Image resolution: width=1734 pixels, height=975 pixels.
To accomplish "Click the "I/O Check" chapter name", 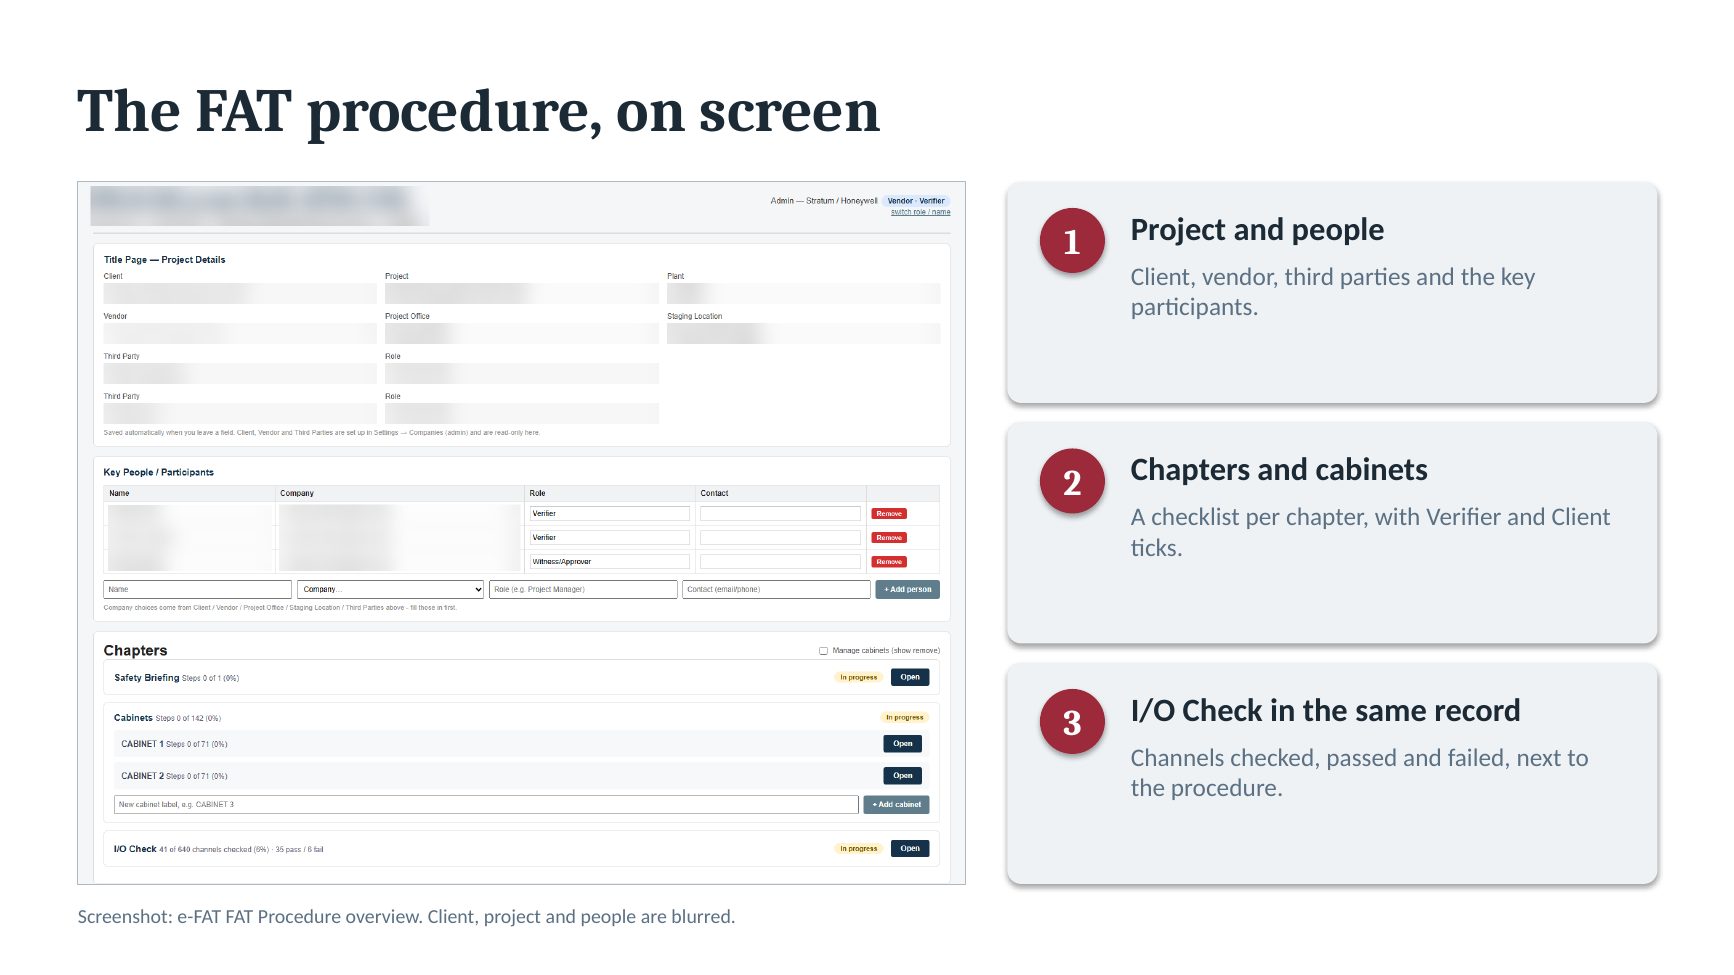I will click(135, 849).
